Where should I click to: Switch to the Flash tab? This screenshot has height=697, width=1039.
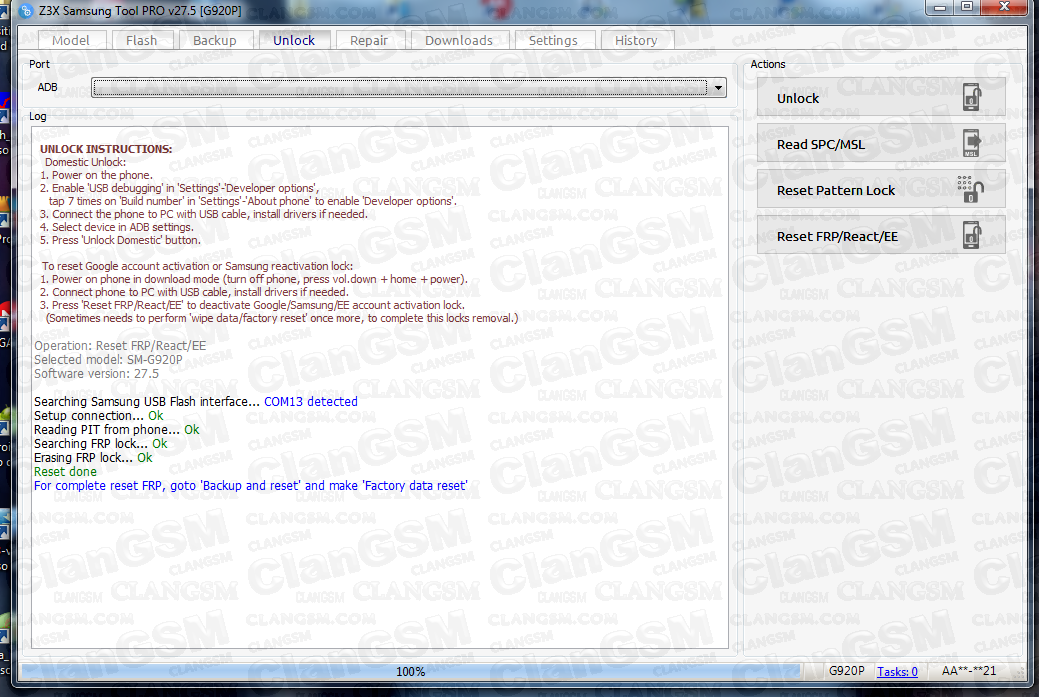tap(142, 40)
